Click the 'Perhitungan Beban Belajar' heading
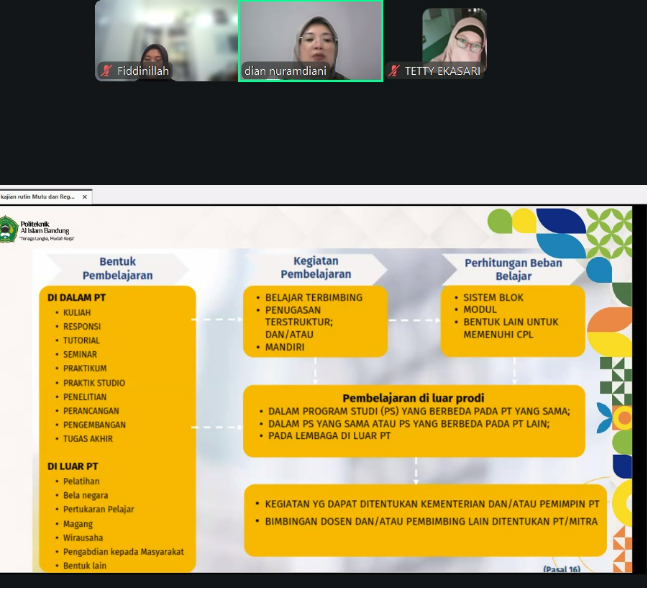This screenshot has width=647, height=589. (x=513, y=270)
